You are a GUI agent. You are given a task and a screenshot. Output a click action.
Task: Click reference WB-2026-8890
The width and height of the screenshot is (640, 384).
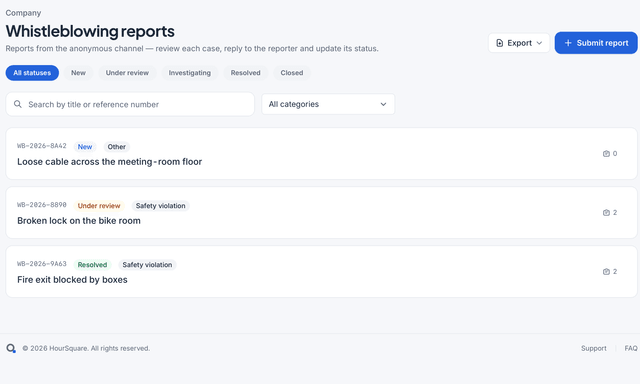[x=42, y=205]
